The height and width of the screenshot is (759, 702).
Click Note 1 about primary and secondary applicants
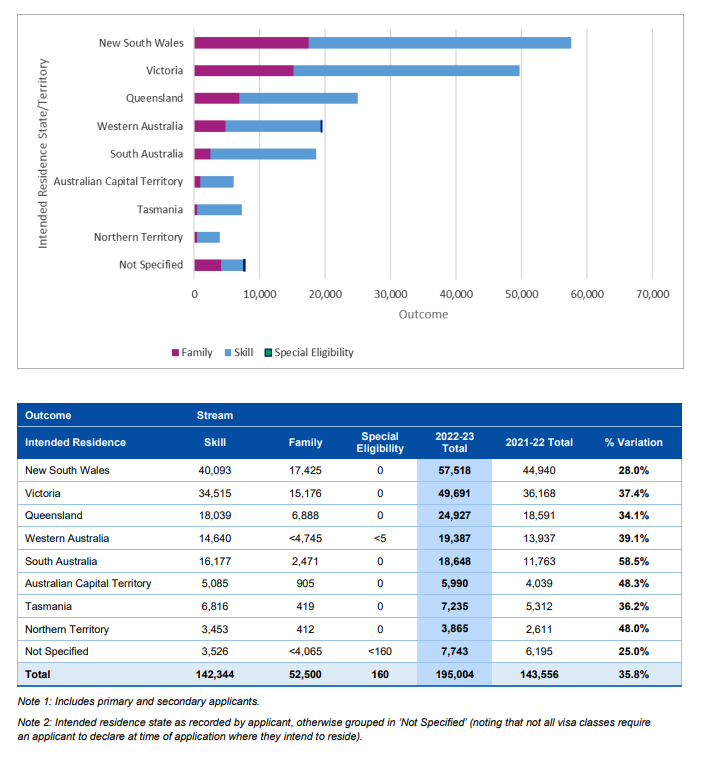(x=138, y=702)
